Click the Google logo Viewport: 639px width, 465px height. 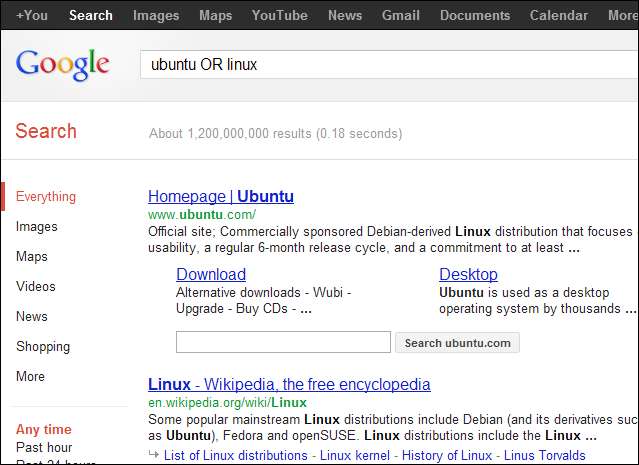coord(63,64)
